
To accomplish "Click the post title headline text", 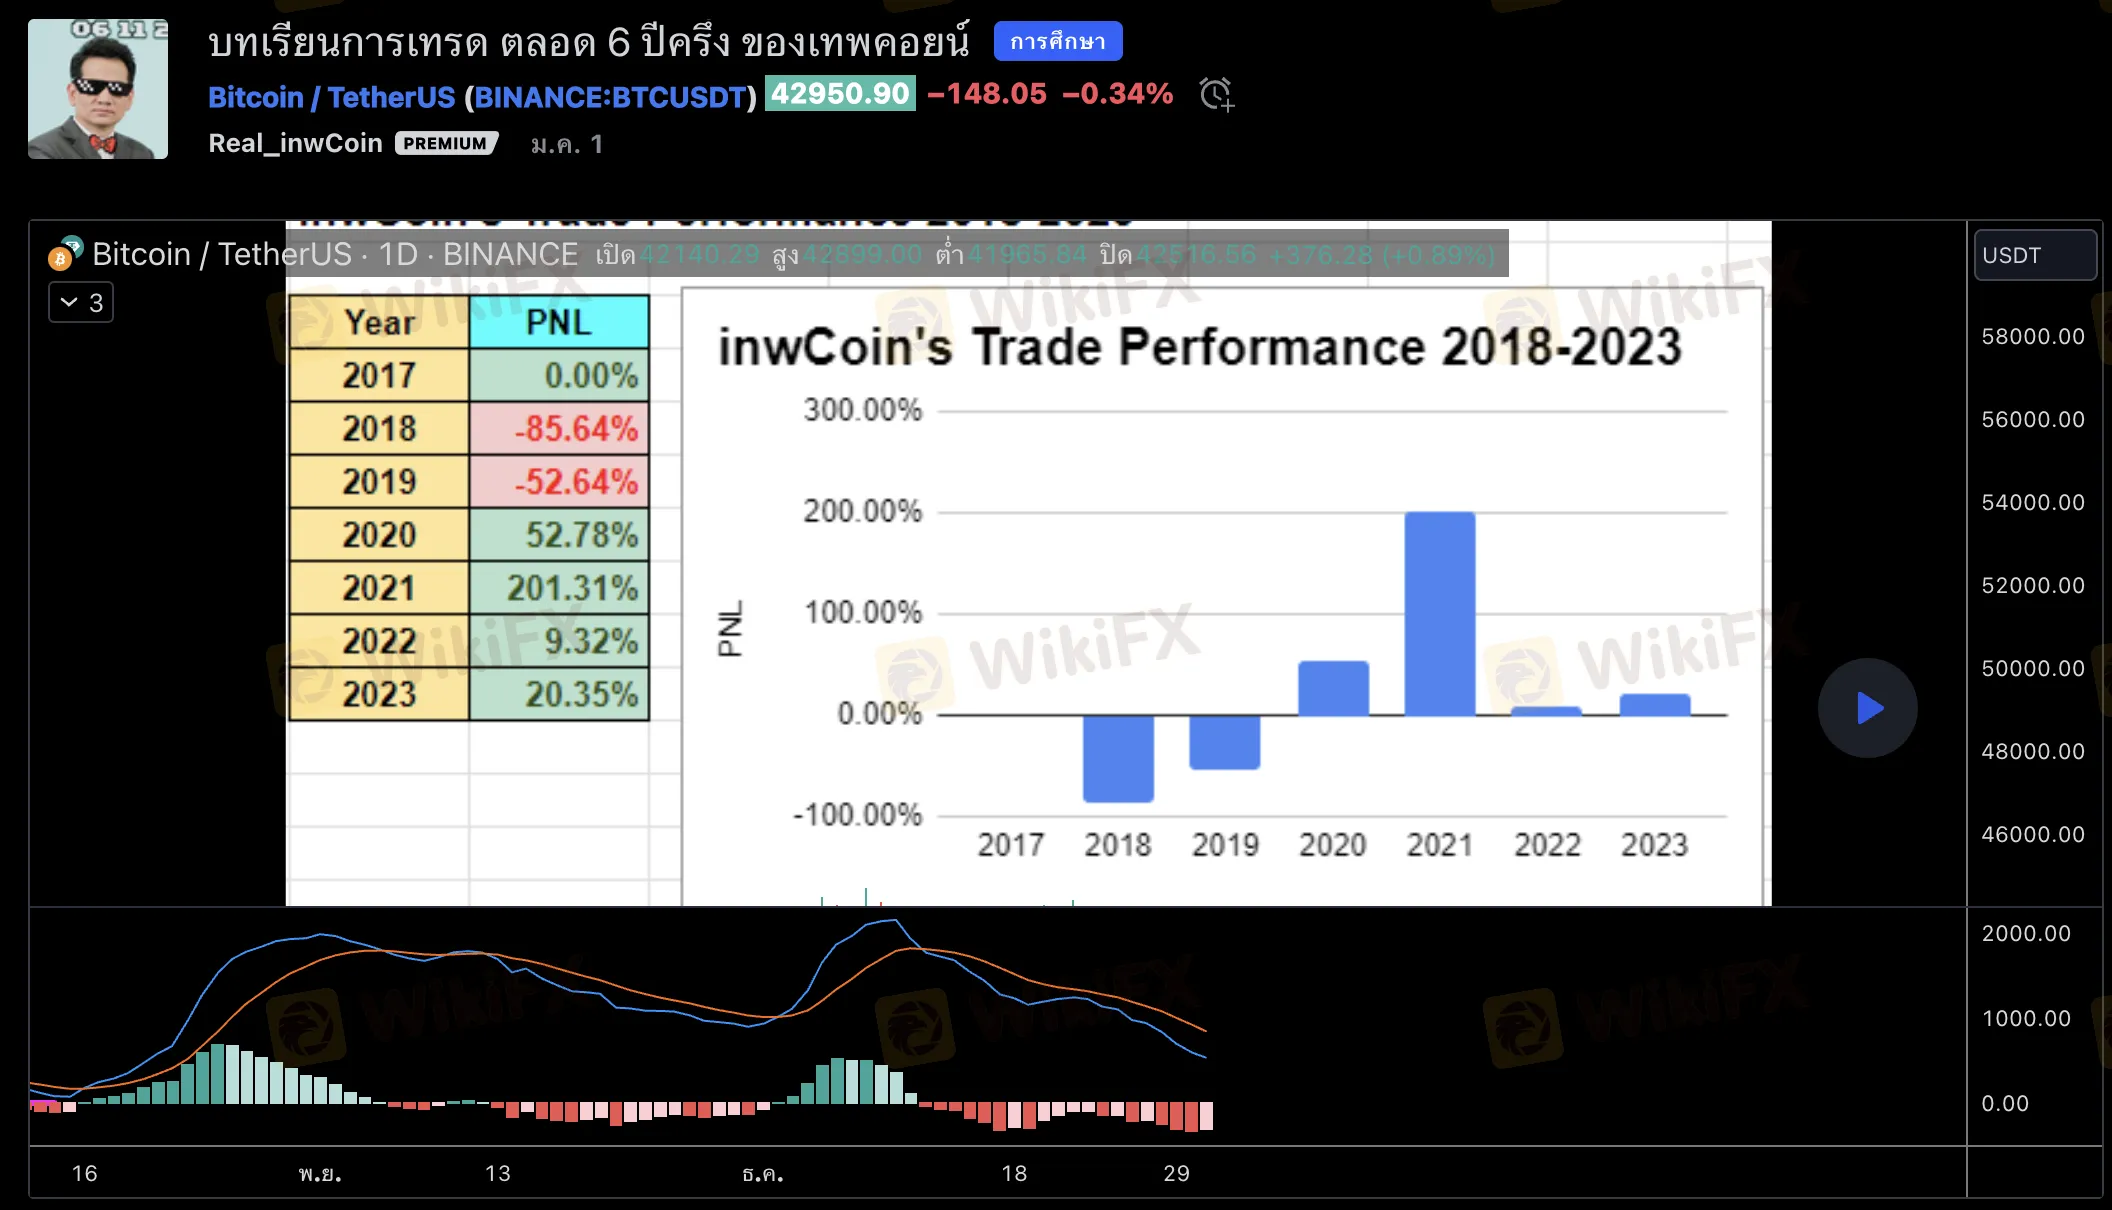I will point(588,42).
